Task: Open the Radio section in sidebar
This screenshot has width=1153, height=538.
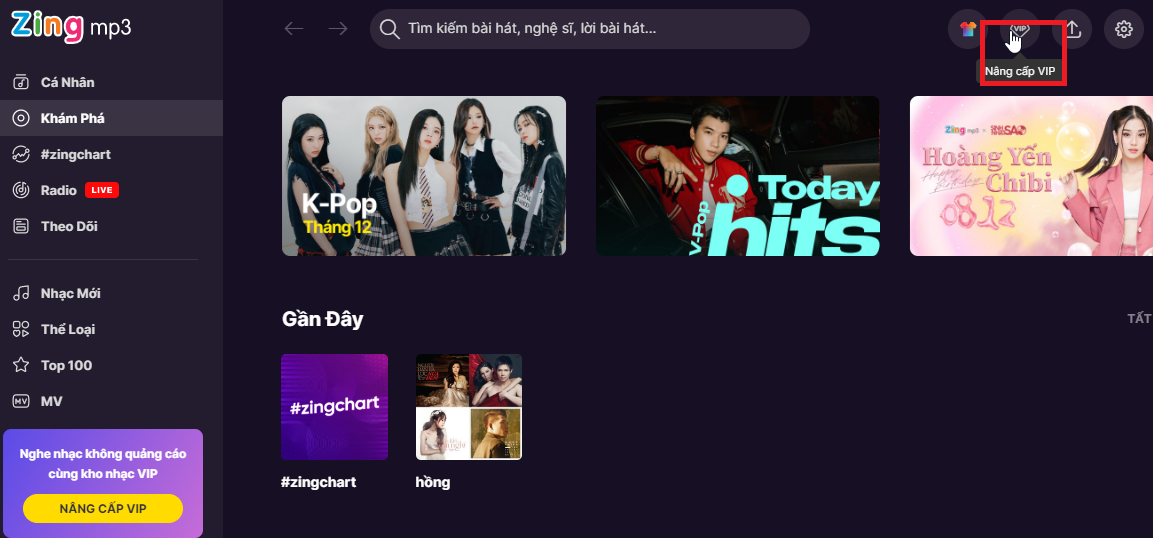Action: tap(59, 190)
